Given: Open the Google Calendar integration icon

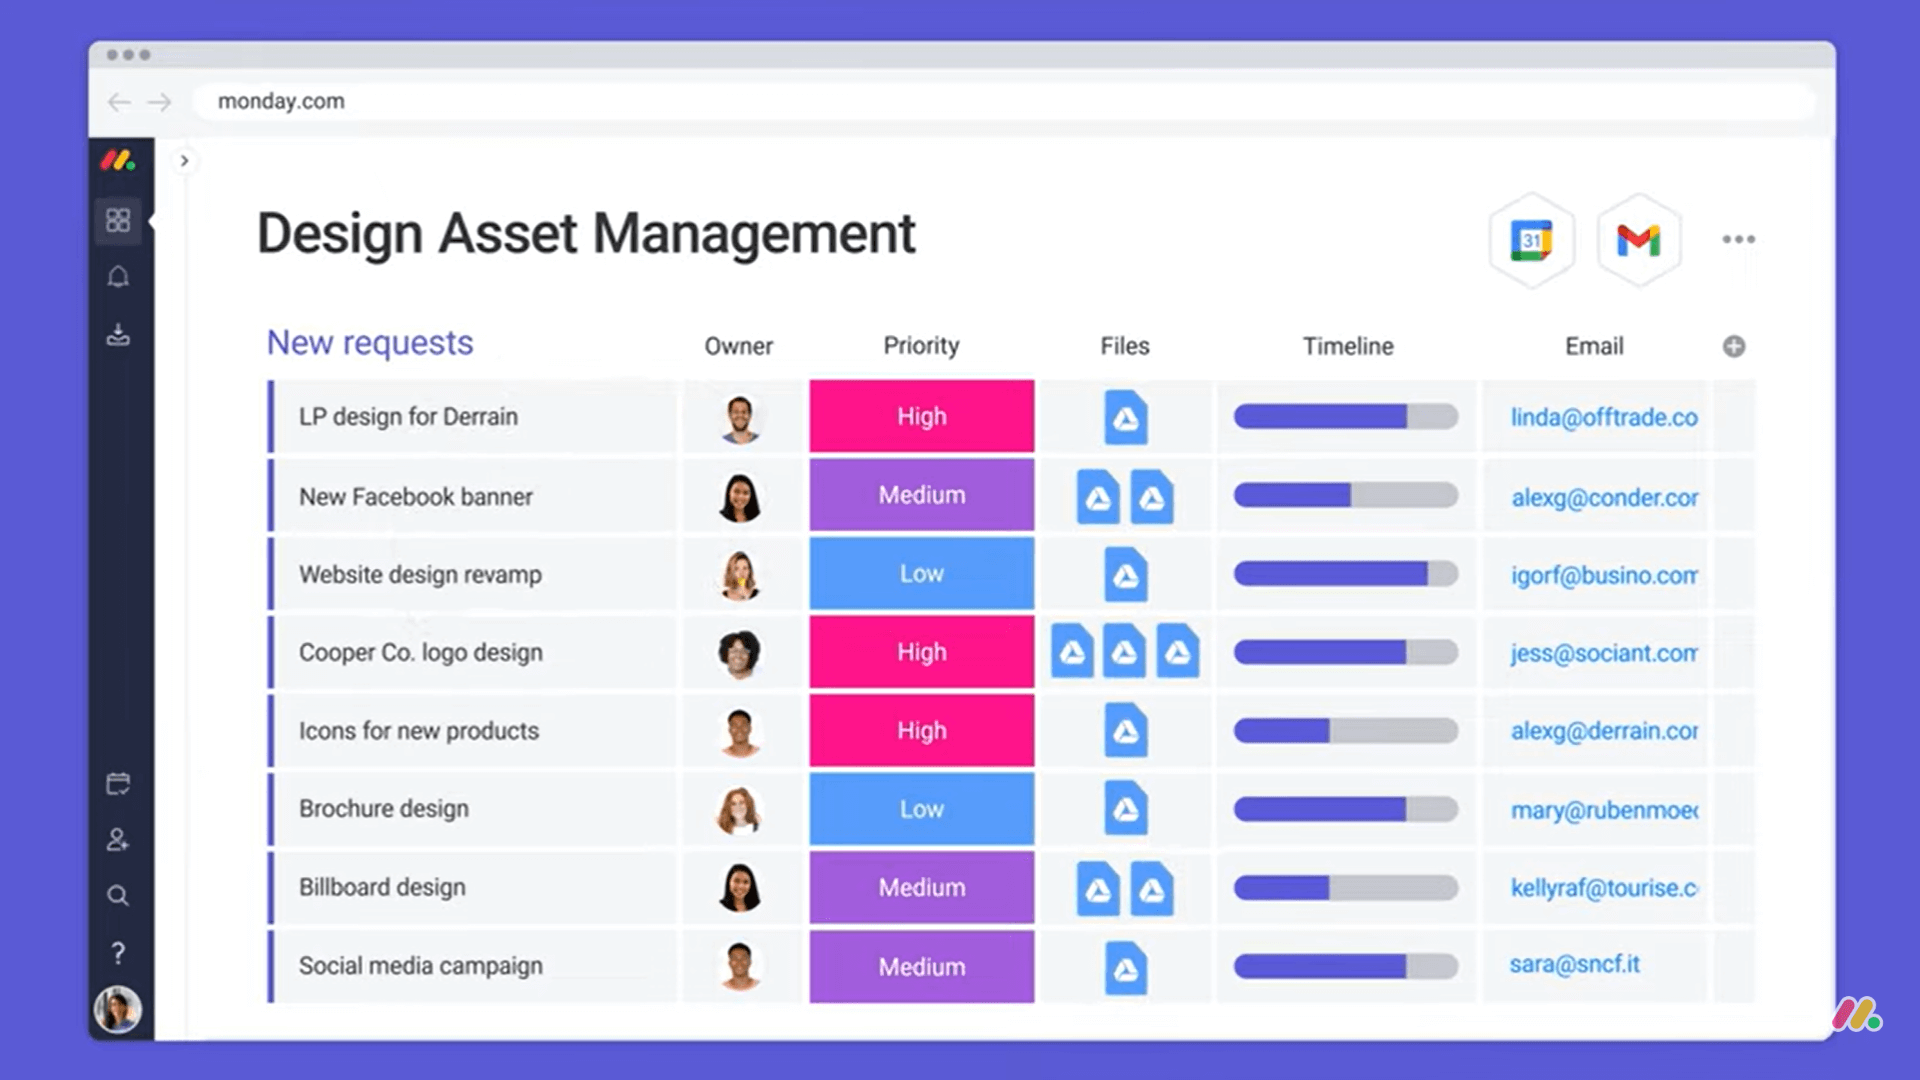Looking at the screenshot, I should (1532, 240).
